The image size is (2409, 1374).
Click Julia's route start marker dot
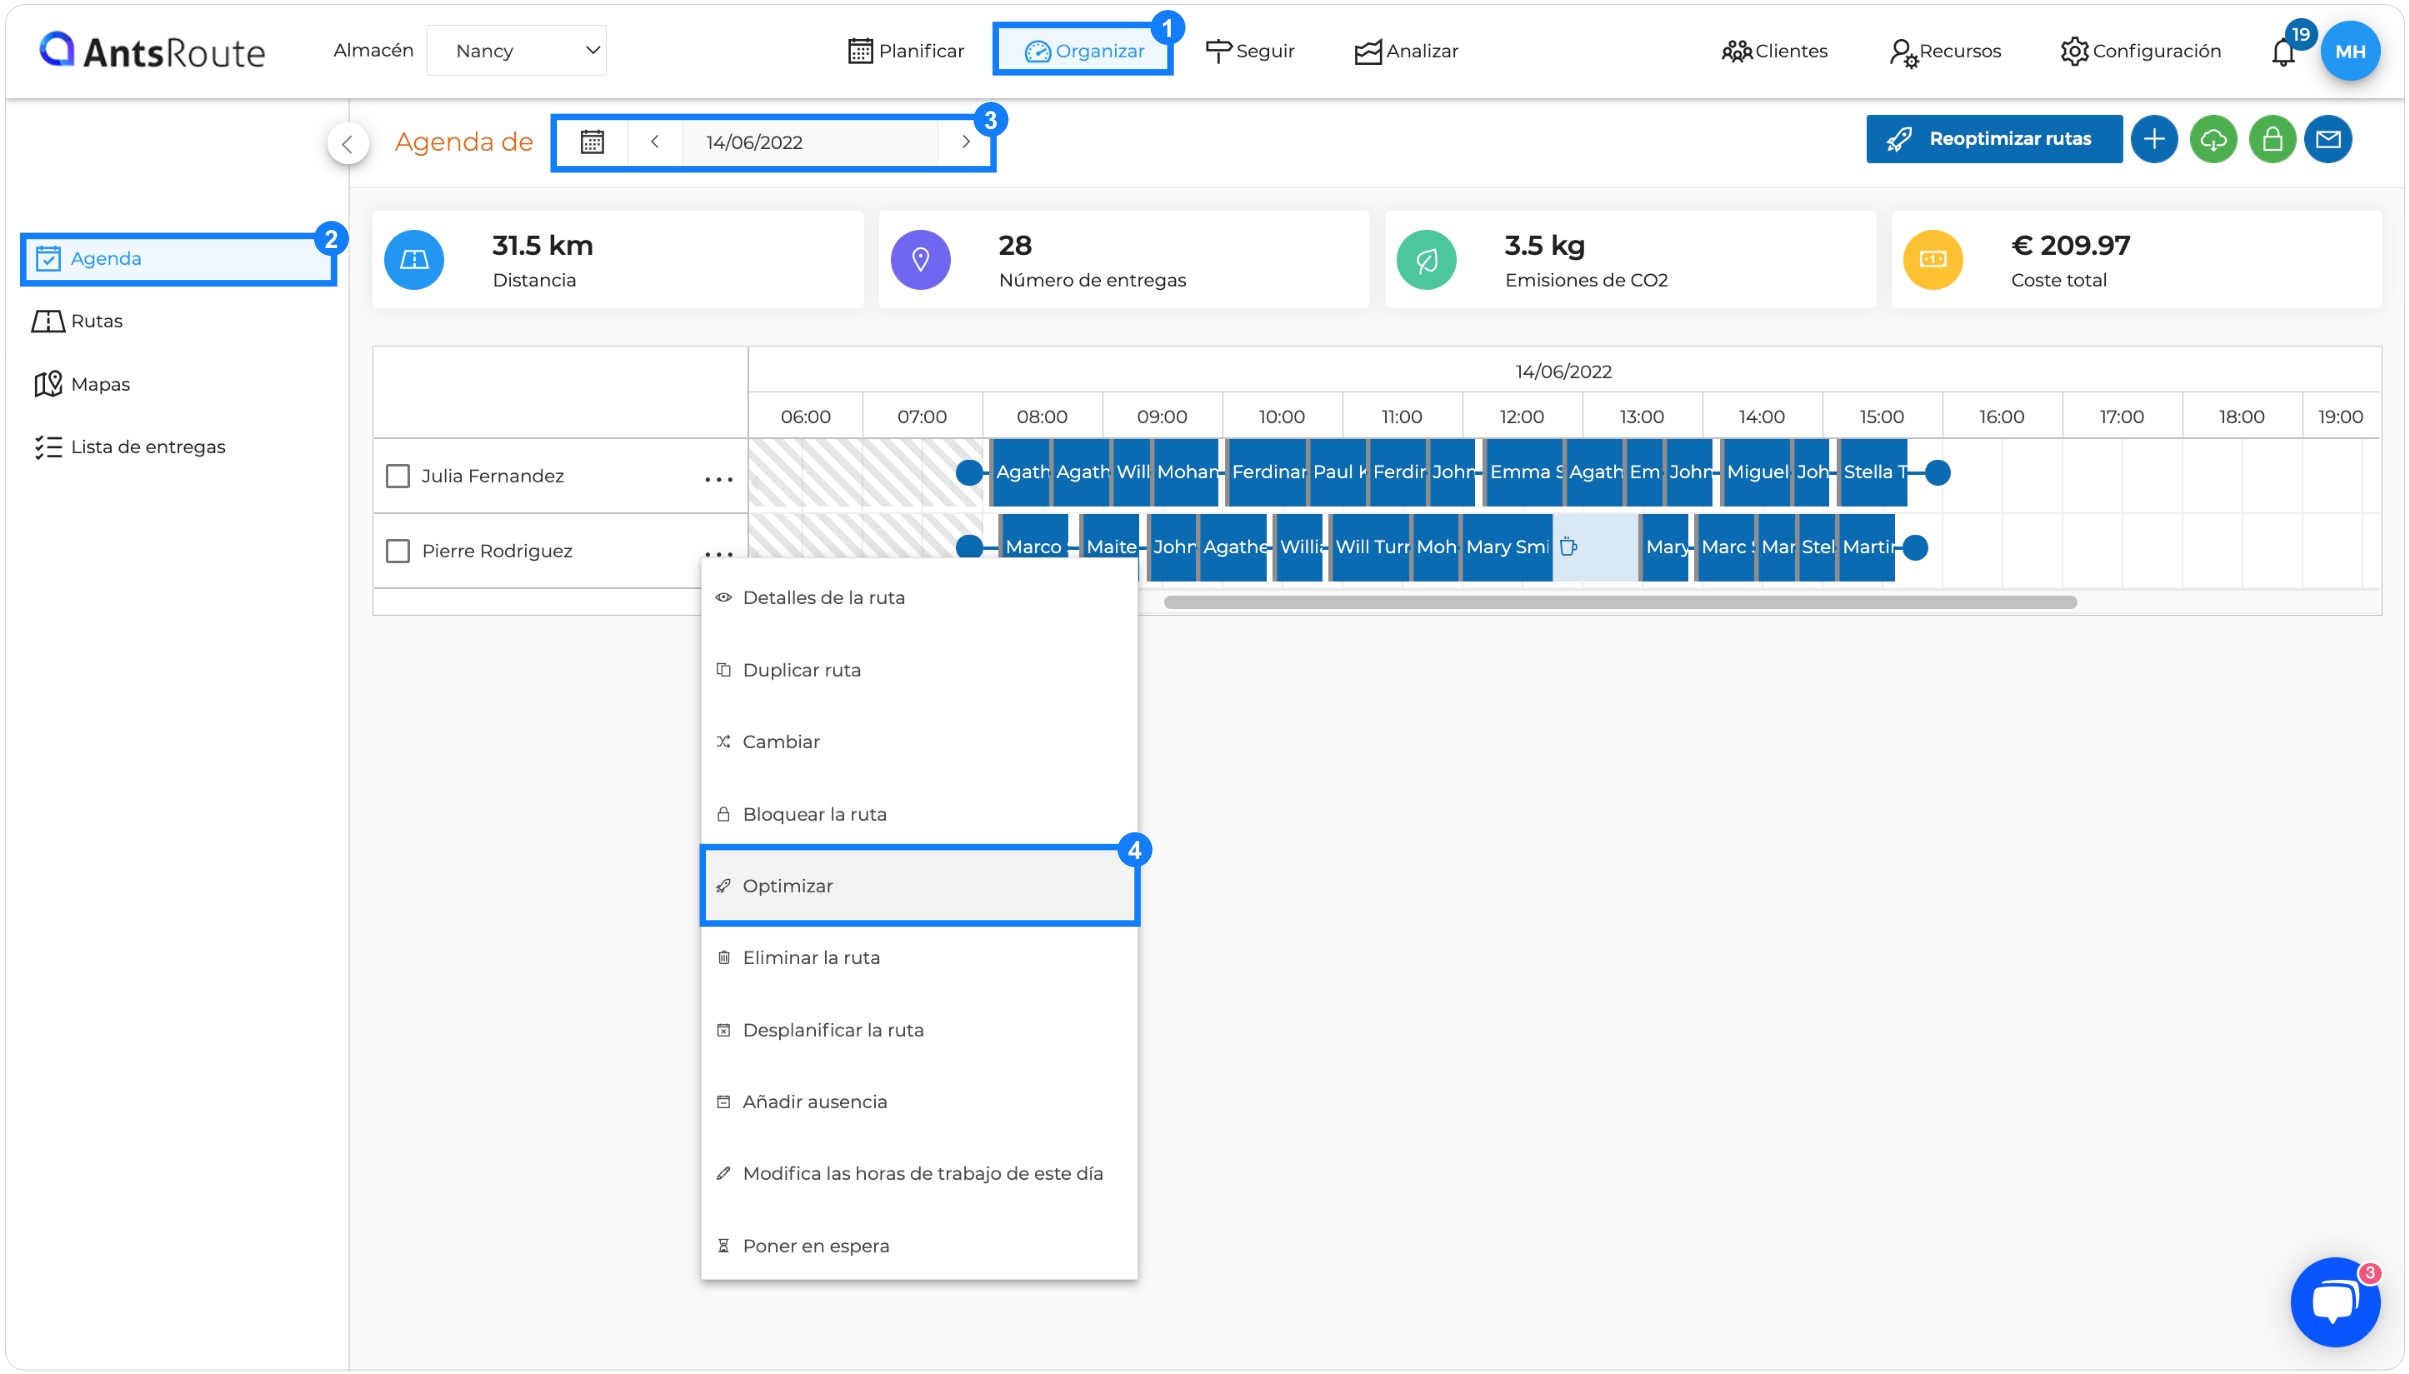(969, 473)
